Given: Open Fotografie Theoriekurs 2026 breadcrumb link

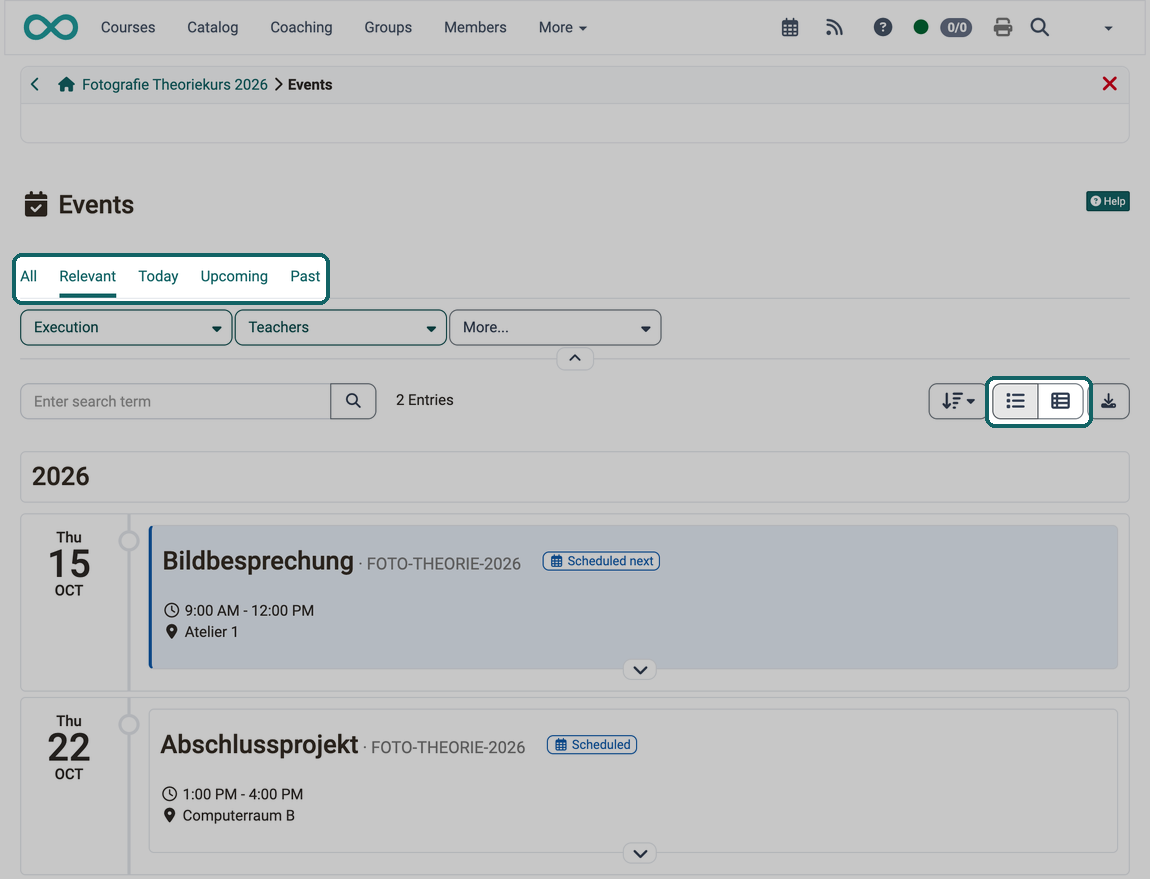Looking at the screenshot, I should coord(175,84).
